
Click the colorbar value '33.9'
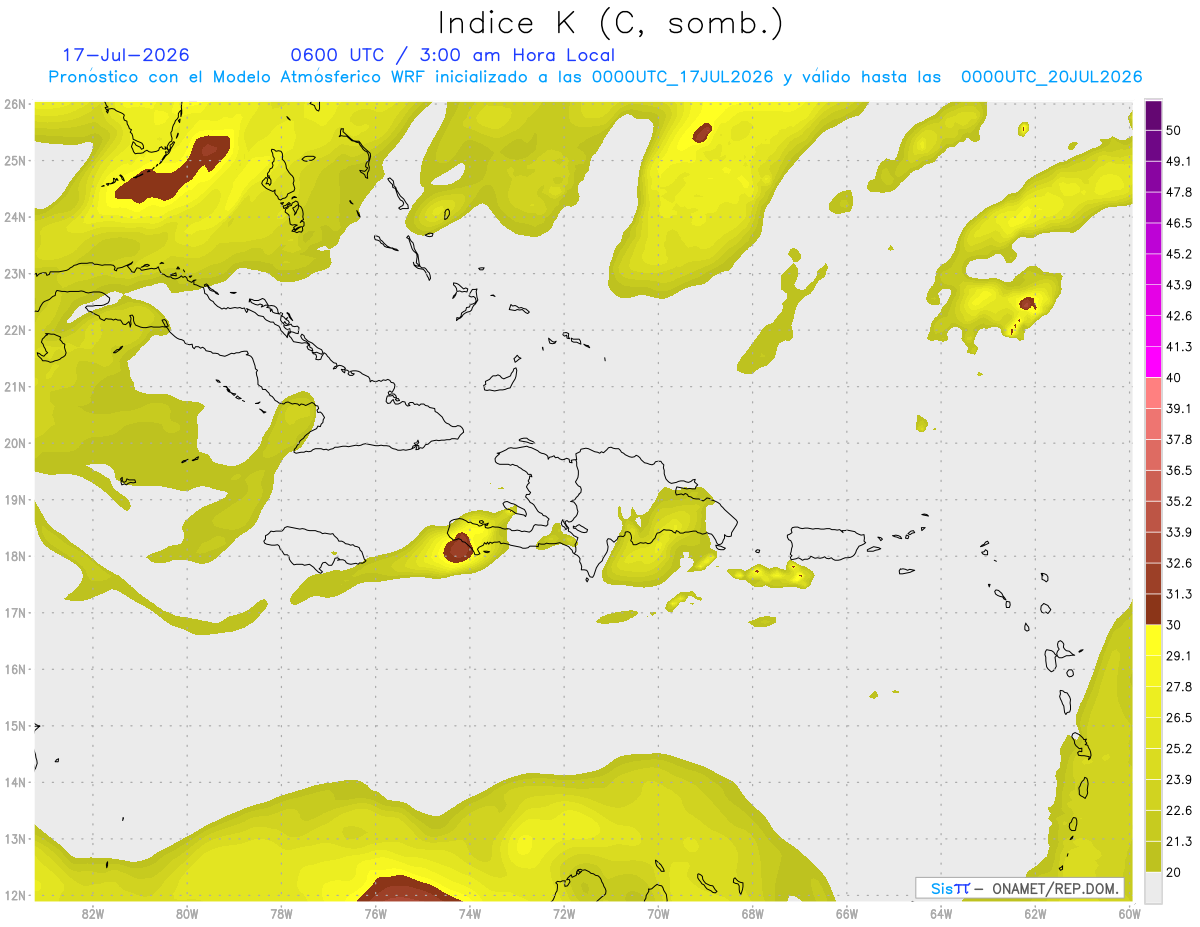coord(1179,532)
